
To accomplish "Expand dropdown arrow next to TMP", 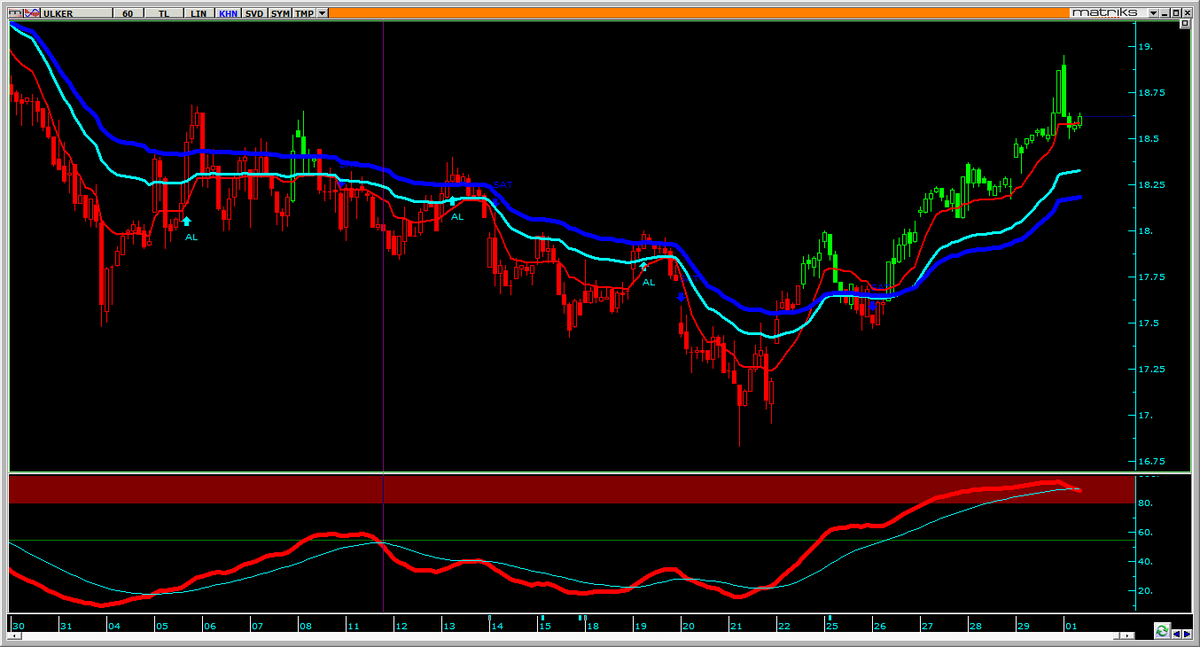I will point(322,13).
